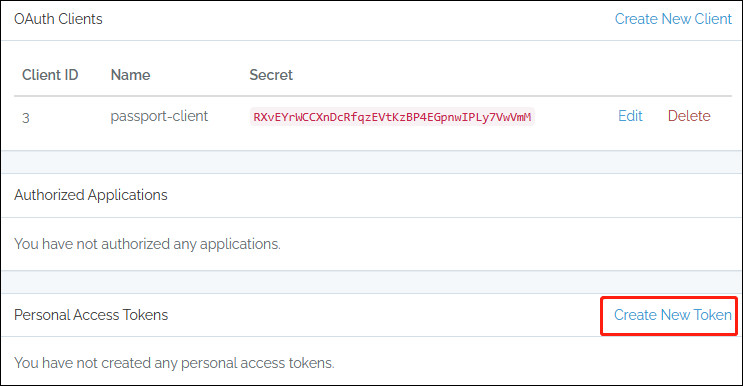Screen dimensions: 743x386
Task: Click empty space between secret code and Edit
Action: [576, 117]
